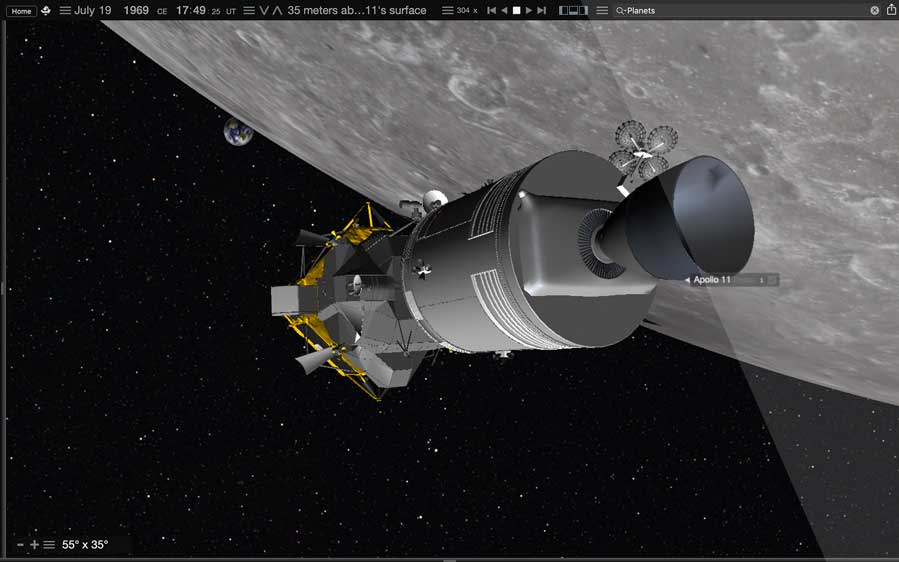Click the Home button

(x=21, y=11)
